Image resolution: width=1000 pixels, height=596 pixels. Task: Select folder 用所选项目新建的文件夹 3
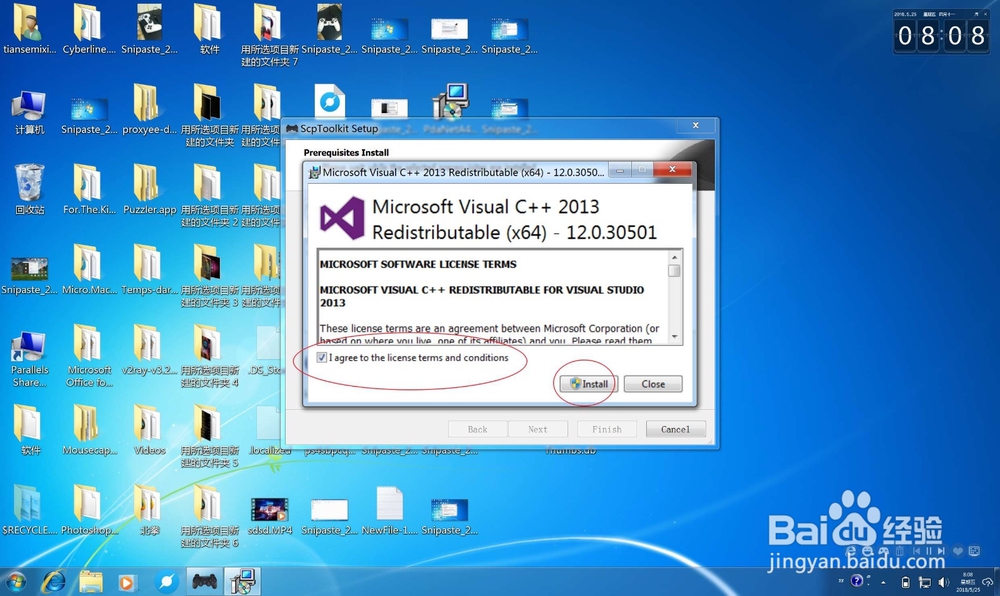point(209,275)
